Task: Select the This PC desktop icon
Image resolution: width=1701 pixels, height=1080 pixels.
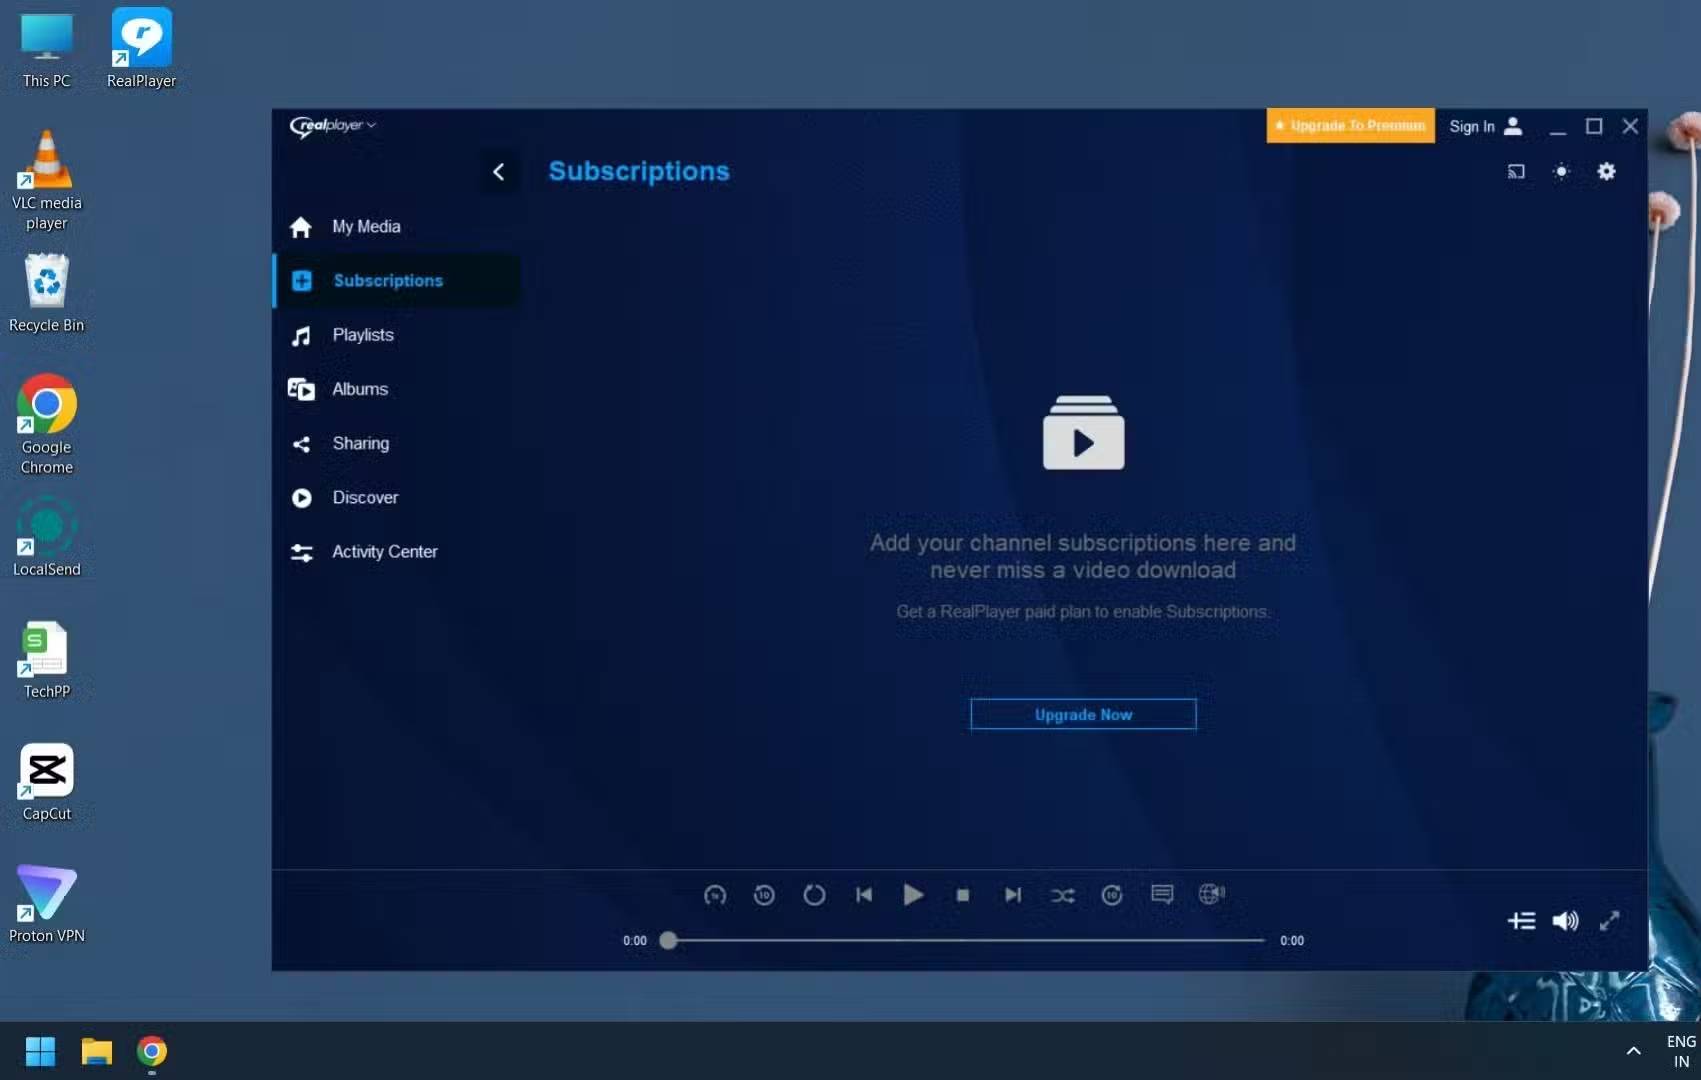Action: [47, 51]
